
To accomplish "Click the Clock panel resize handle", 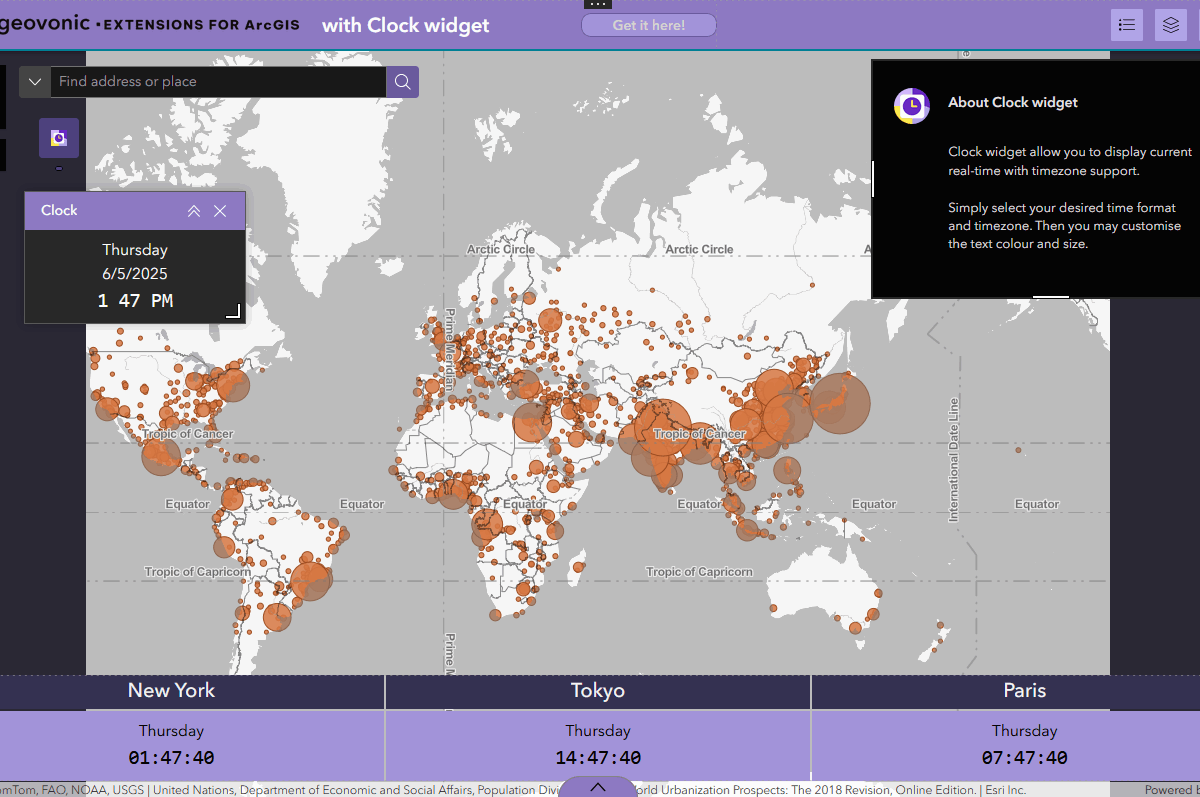I will (234, 312).
